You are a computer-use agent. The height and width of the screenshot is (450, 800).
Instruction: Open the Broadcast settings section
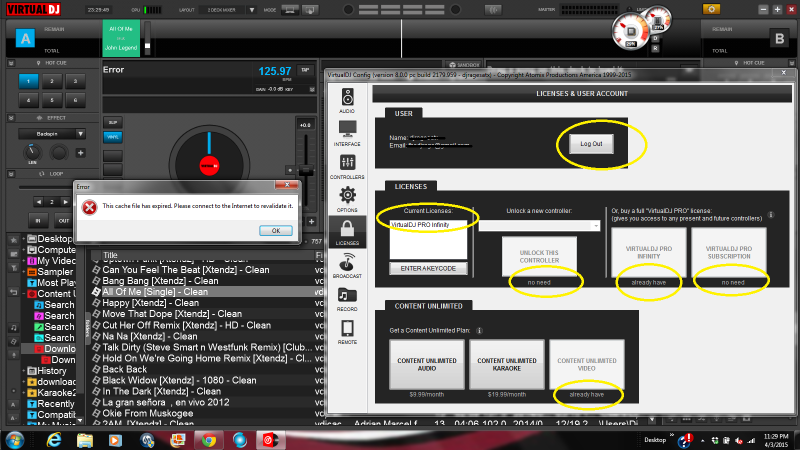click(347, 265)
